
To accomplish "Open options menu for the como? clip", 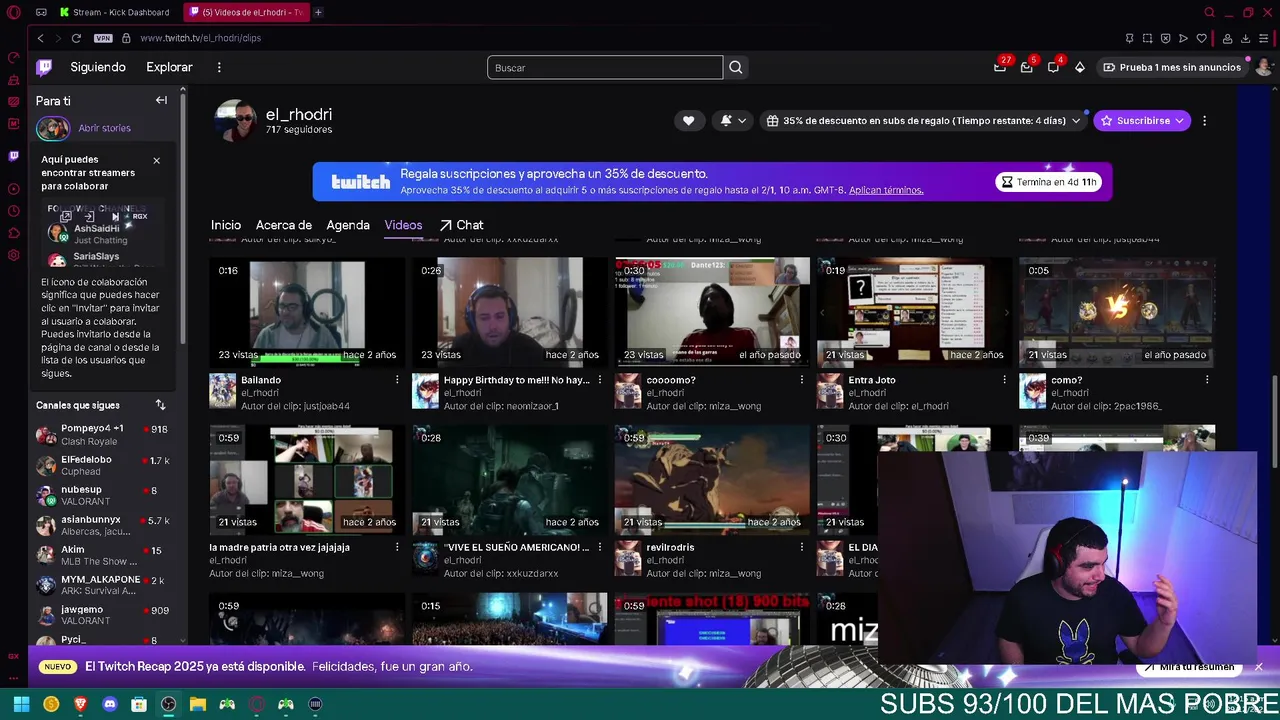I will point(1207,380).
